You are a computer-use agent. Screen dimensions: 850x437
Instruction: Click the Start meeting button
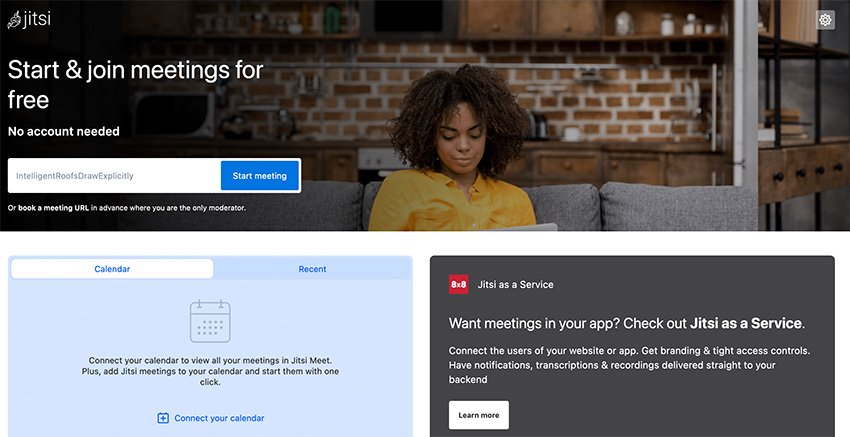point(260,176)
